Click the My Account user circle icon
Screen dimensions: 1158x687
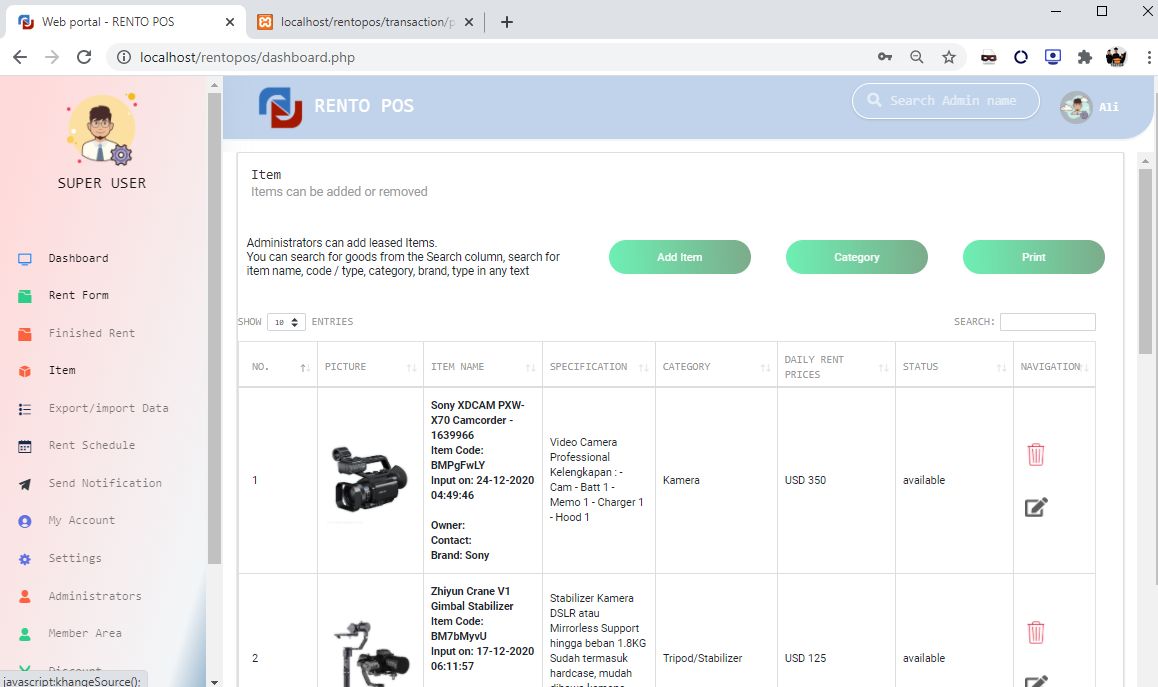pos(24,522)
